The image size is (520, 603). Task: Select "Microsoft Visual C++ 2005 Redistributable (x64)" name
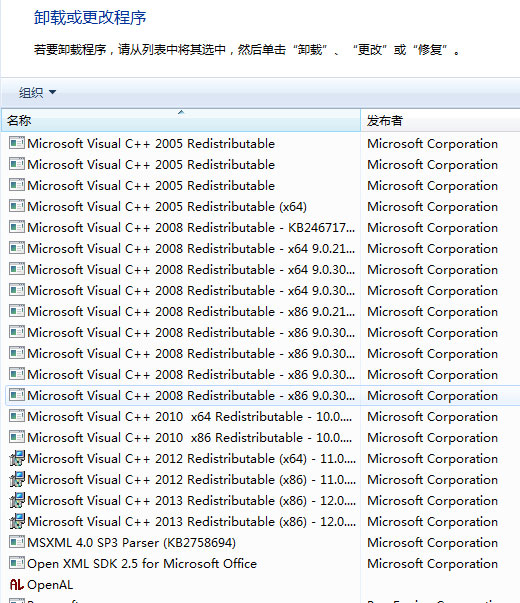(167, 207)
